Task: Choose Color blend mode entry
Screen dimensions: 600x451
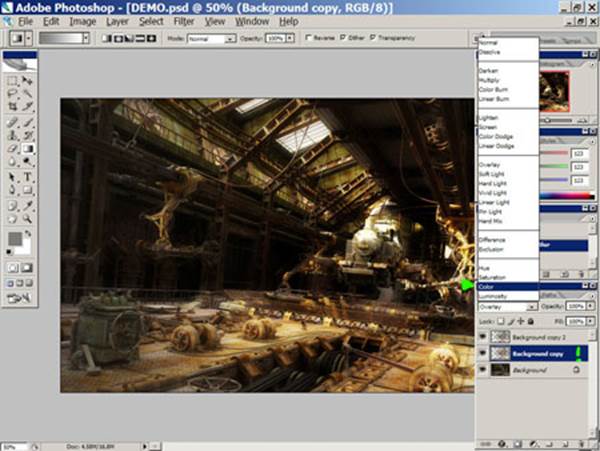Action: click(508, 287)
